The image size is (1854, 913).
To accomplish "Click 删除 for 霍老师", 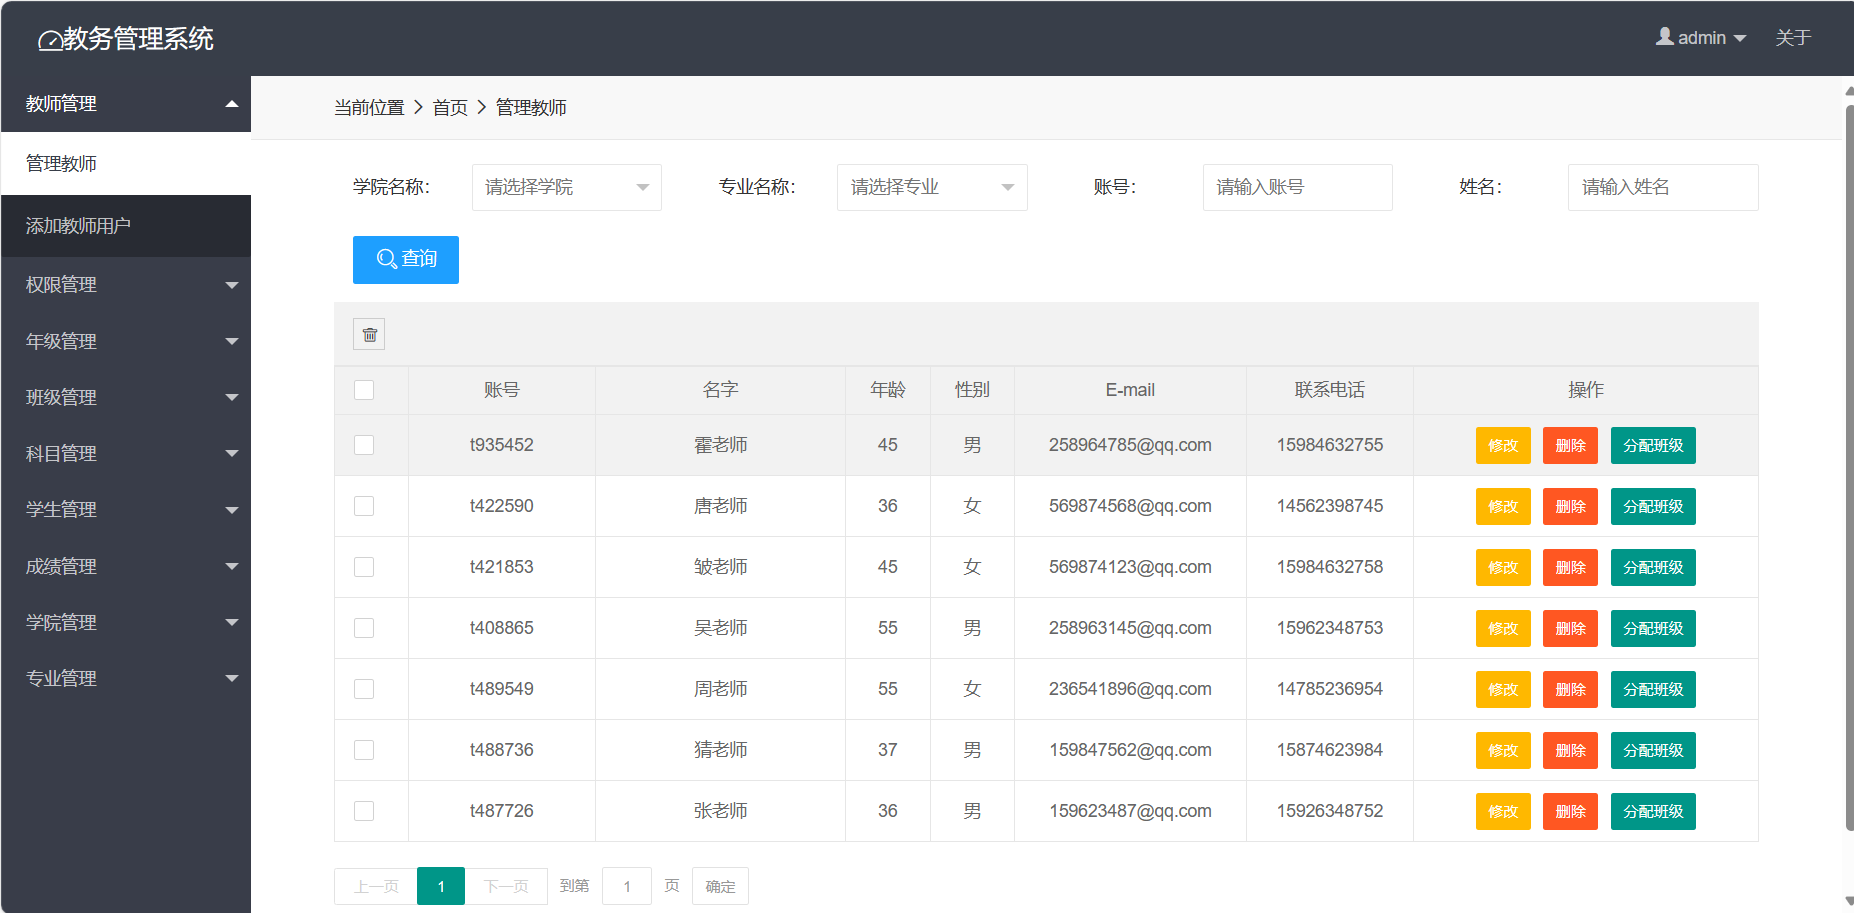I will pos(1570,445).
